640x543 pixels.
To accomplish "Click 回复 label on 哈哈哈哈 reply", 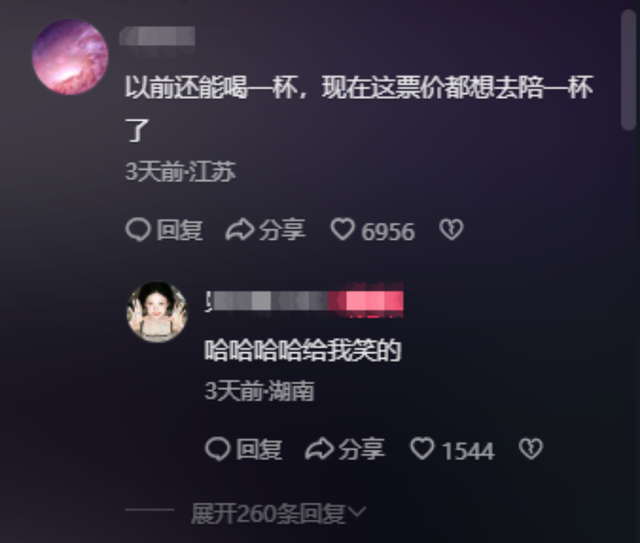I will click(259, 450).
